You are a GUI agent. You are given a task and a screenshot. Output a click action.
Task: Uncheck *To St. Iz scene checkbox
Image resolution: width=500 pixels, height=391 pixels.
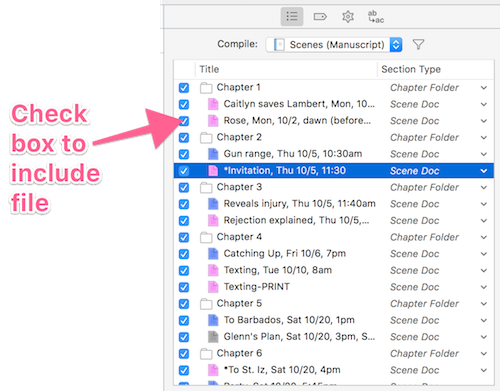click(184, 370)
